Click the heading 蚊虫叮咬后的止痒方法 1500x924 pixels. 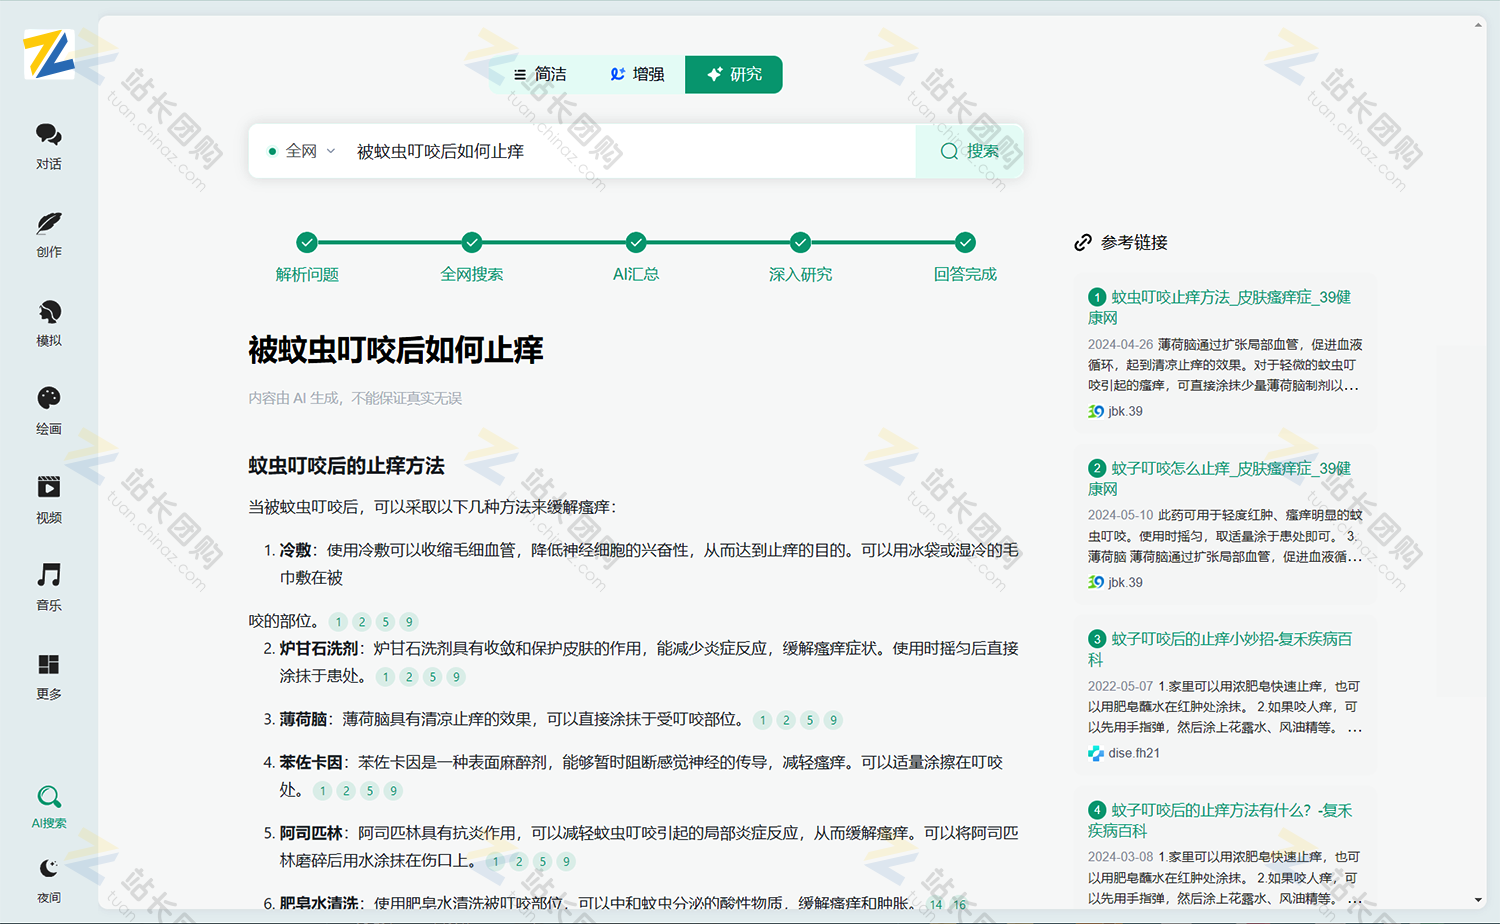[x=346, y=466]
